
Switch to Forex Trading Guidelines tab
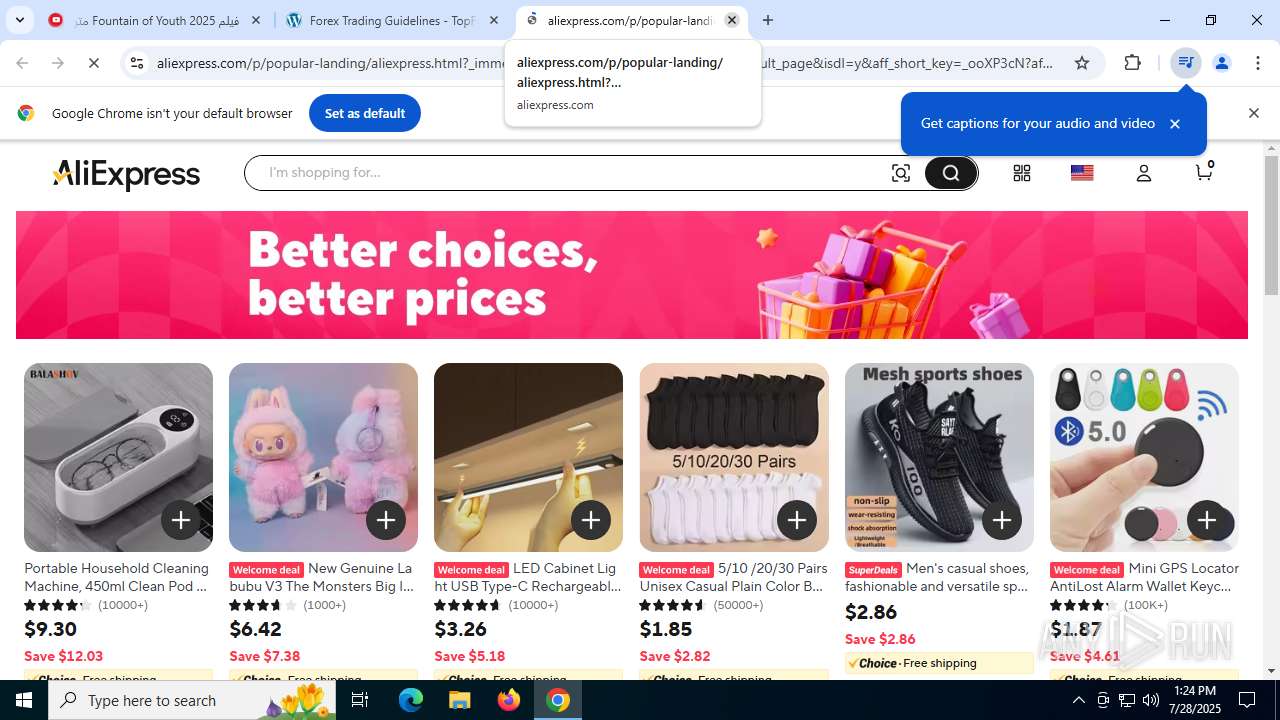click(x=392, y=20)
